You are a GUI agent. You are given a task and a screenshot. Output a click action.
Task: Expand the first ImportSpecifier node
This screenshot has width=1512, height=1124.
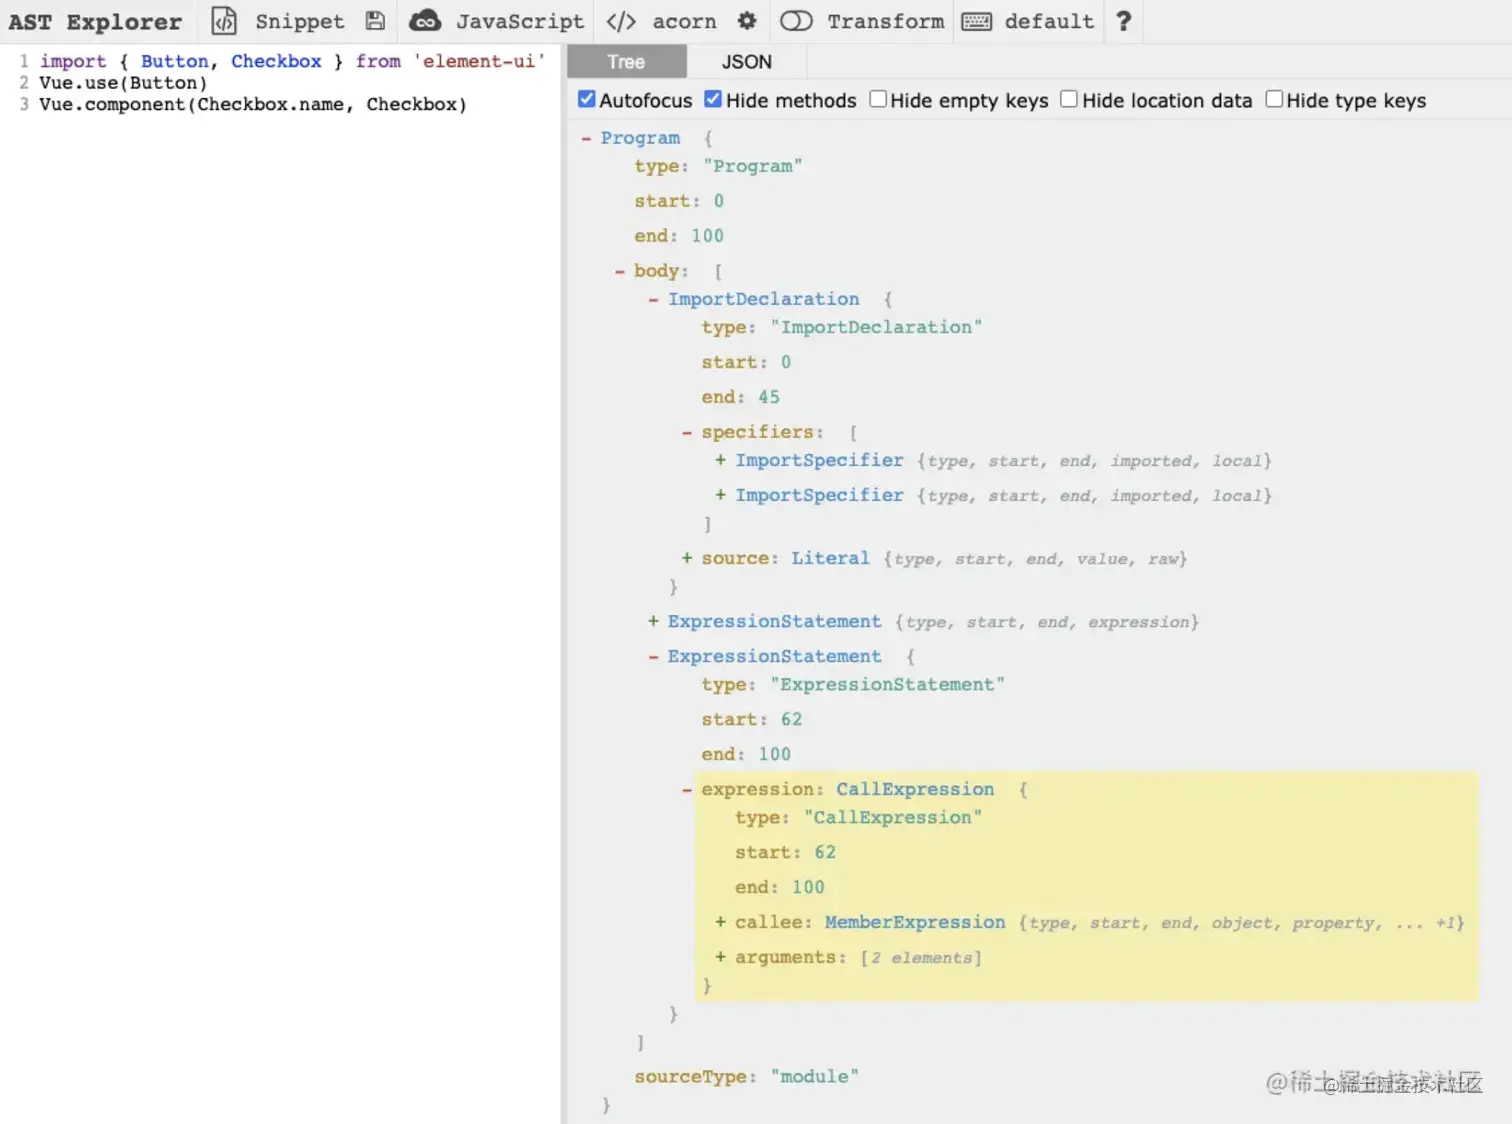pyautogui.click(x=720, y=460)
